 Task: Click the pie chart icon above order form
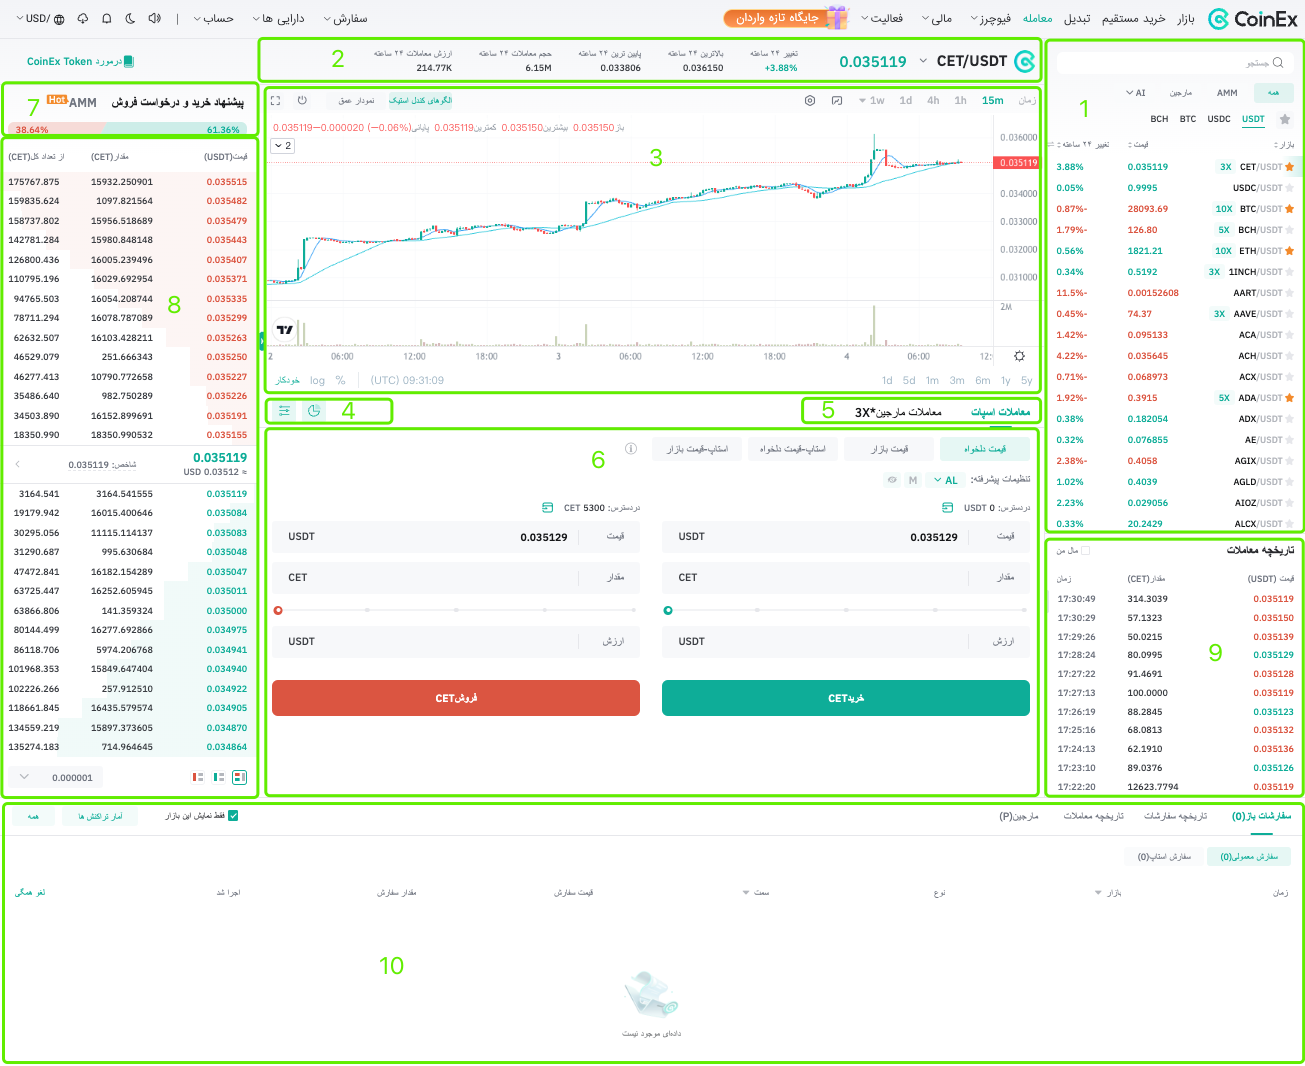click(x=314, y=411)
